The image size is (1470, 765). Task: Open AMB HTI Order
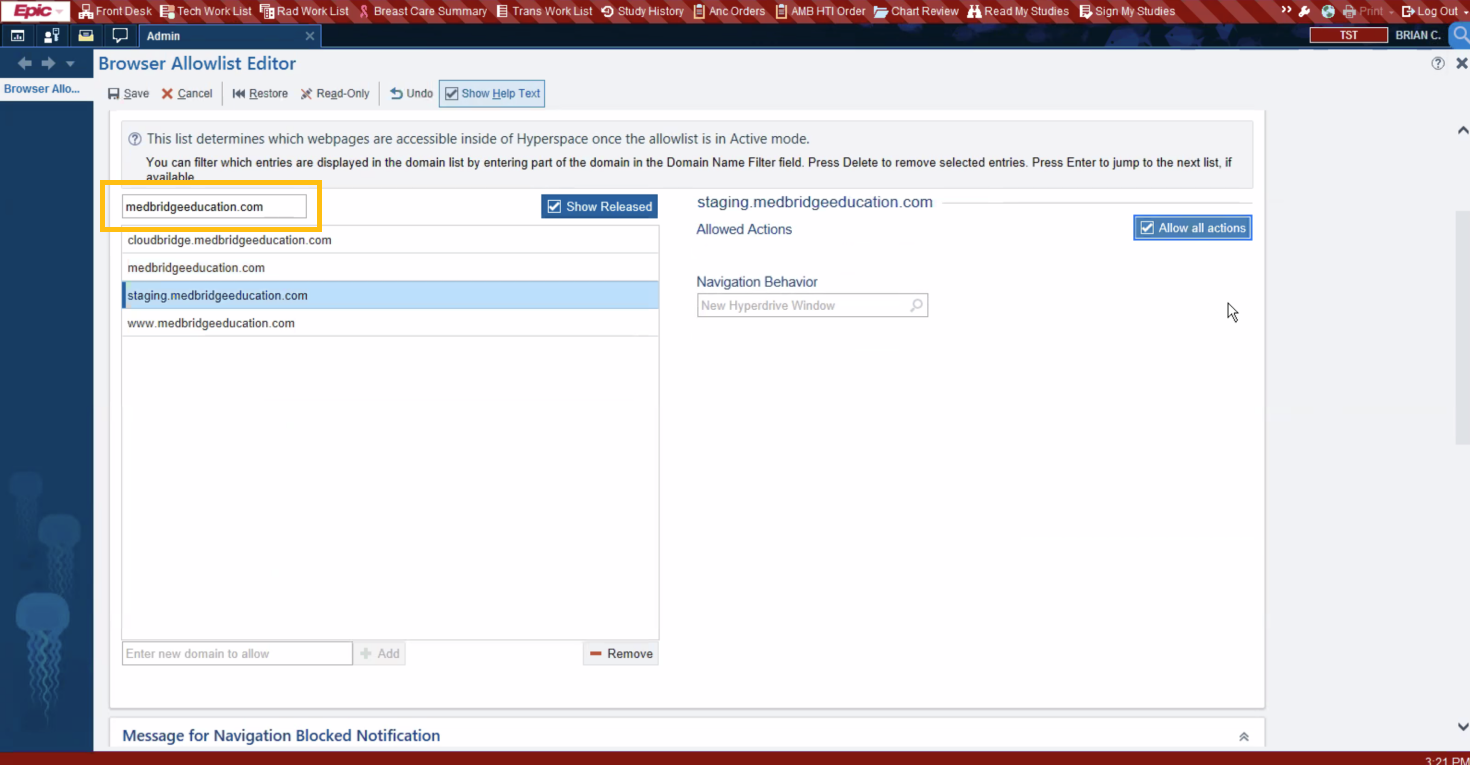point(820,11)
